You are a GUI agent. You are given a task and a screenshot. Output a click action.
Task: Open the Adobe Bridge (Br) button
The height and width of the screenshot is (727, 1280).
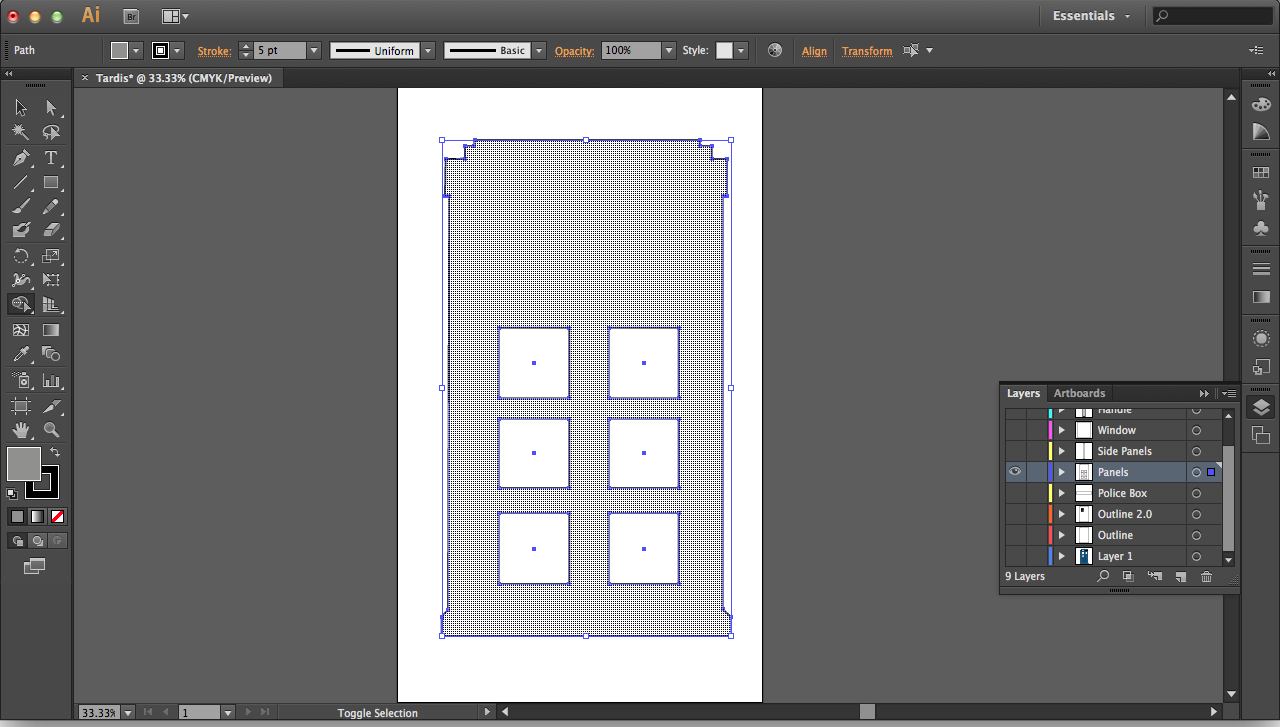click(131, 16)
